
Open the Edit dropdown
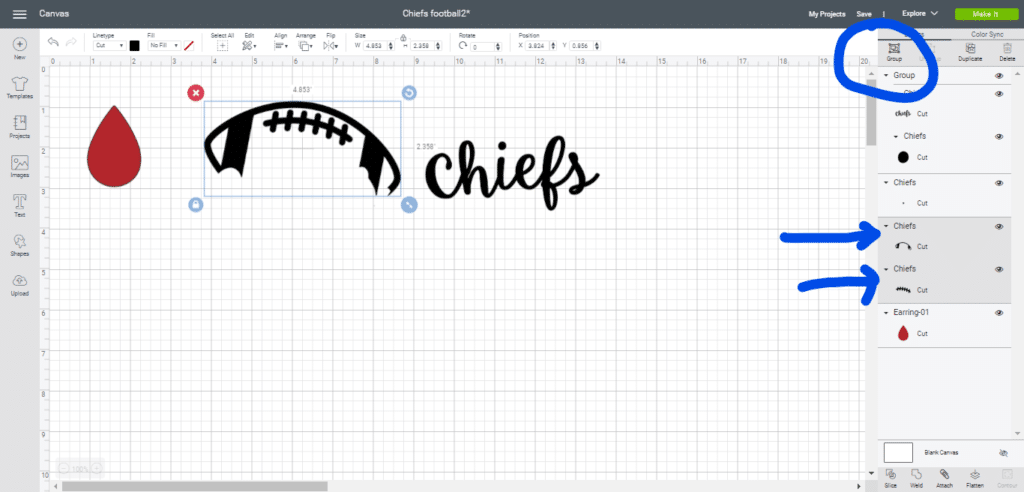249,46
